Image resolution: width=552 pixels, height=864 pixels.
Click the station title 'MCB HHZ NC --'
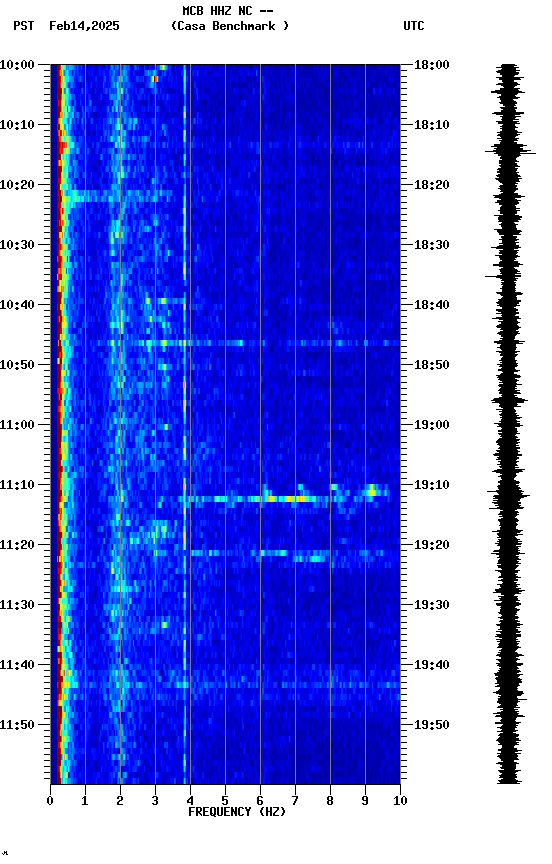coord(228,11)
